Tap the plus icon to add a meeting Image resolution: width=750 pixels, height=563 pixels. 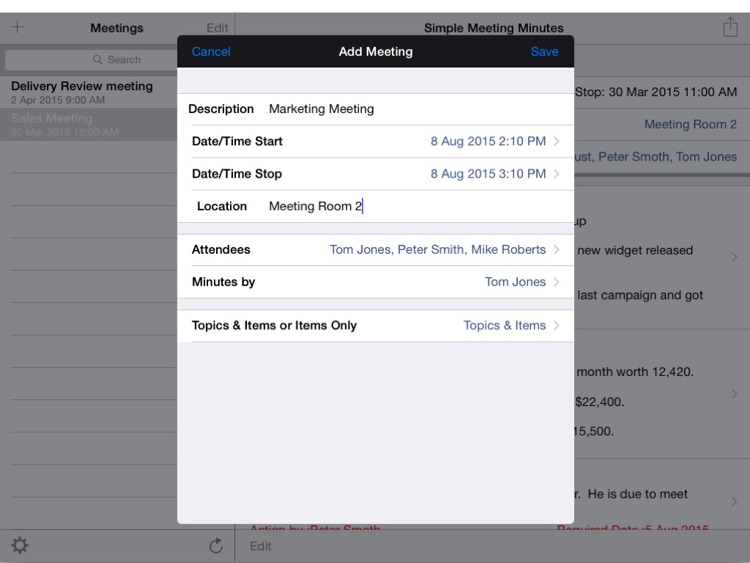click(x=17, y=27)
